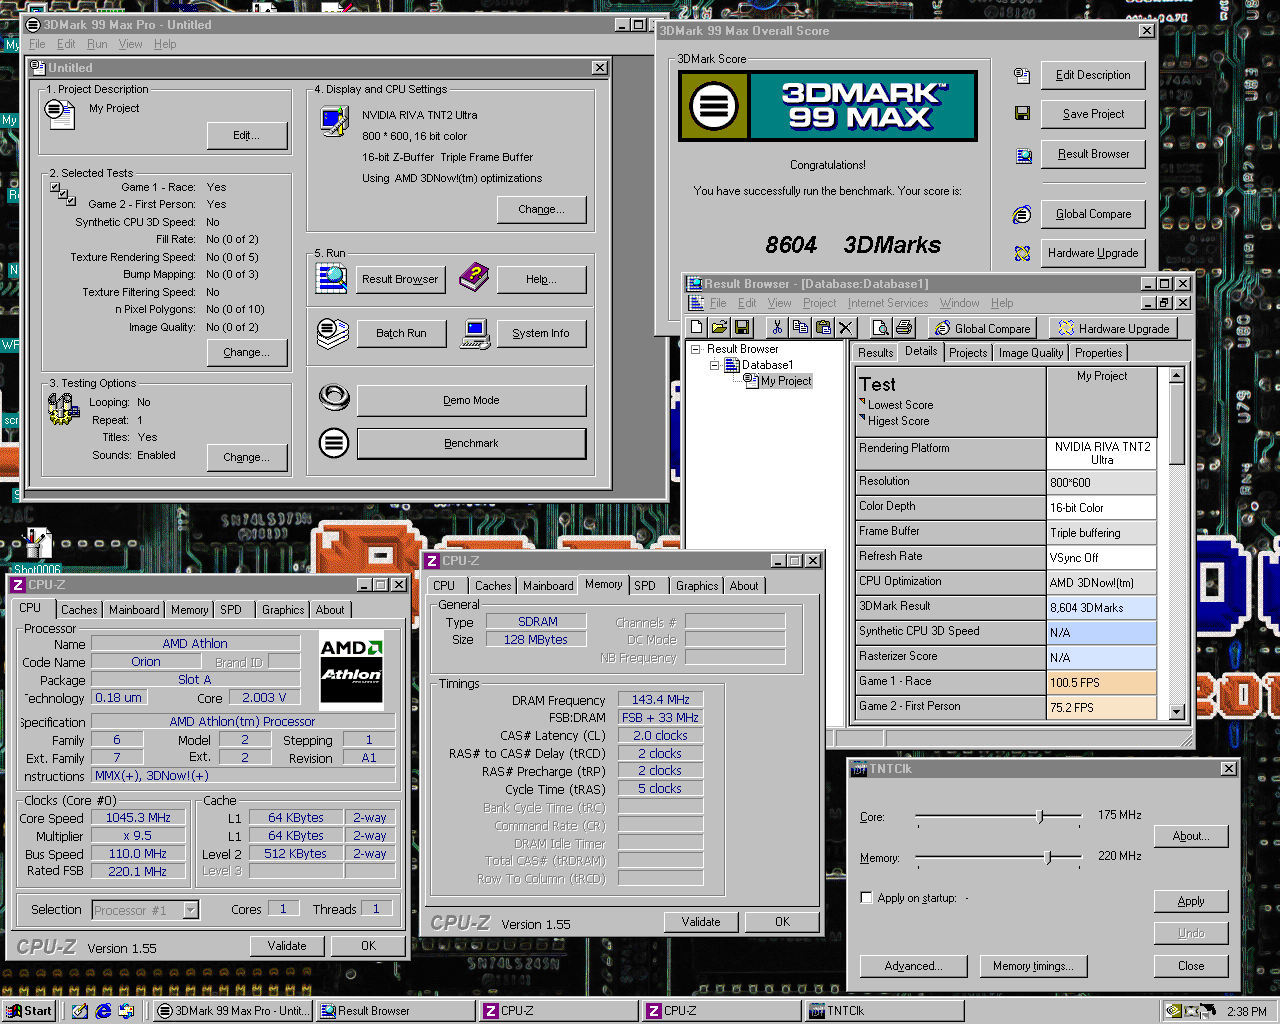Collapse the Result Browser root tree node
The width and height of the screenshot is (1280, 1024).
click(696, 349)
